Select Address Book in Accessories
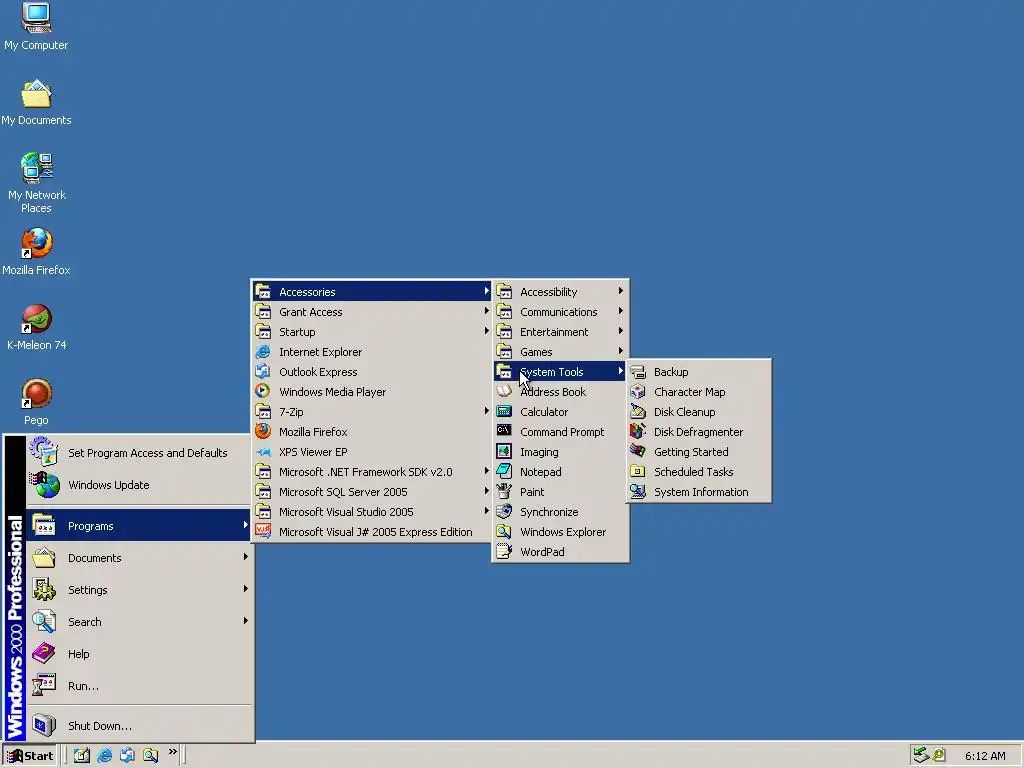 click(560, 392)
